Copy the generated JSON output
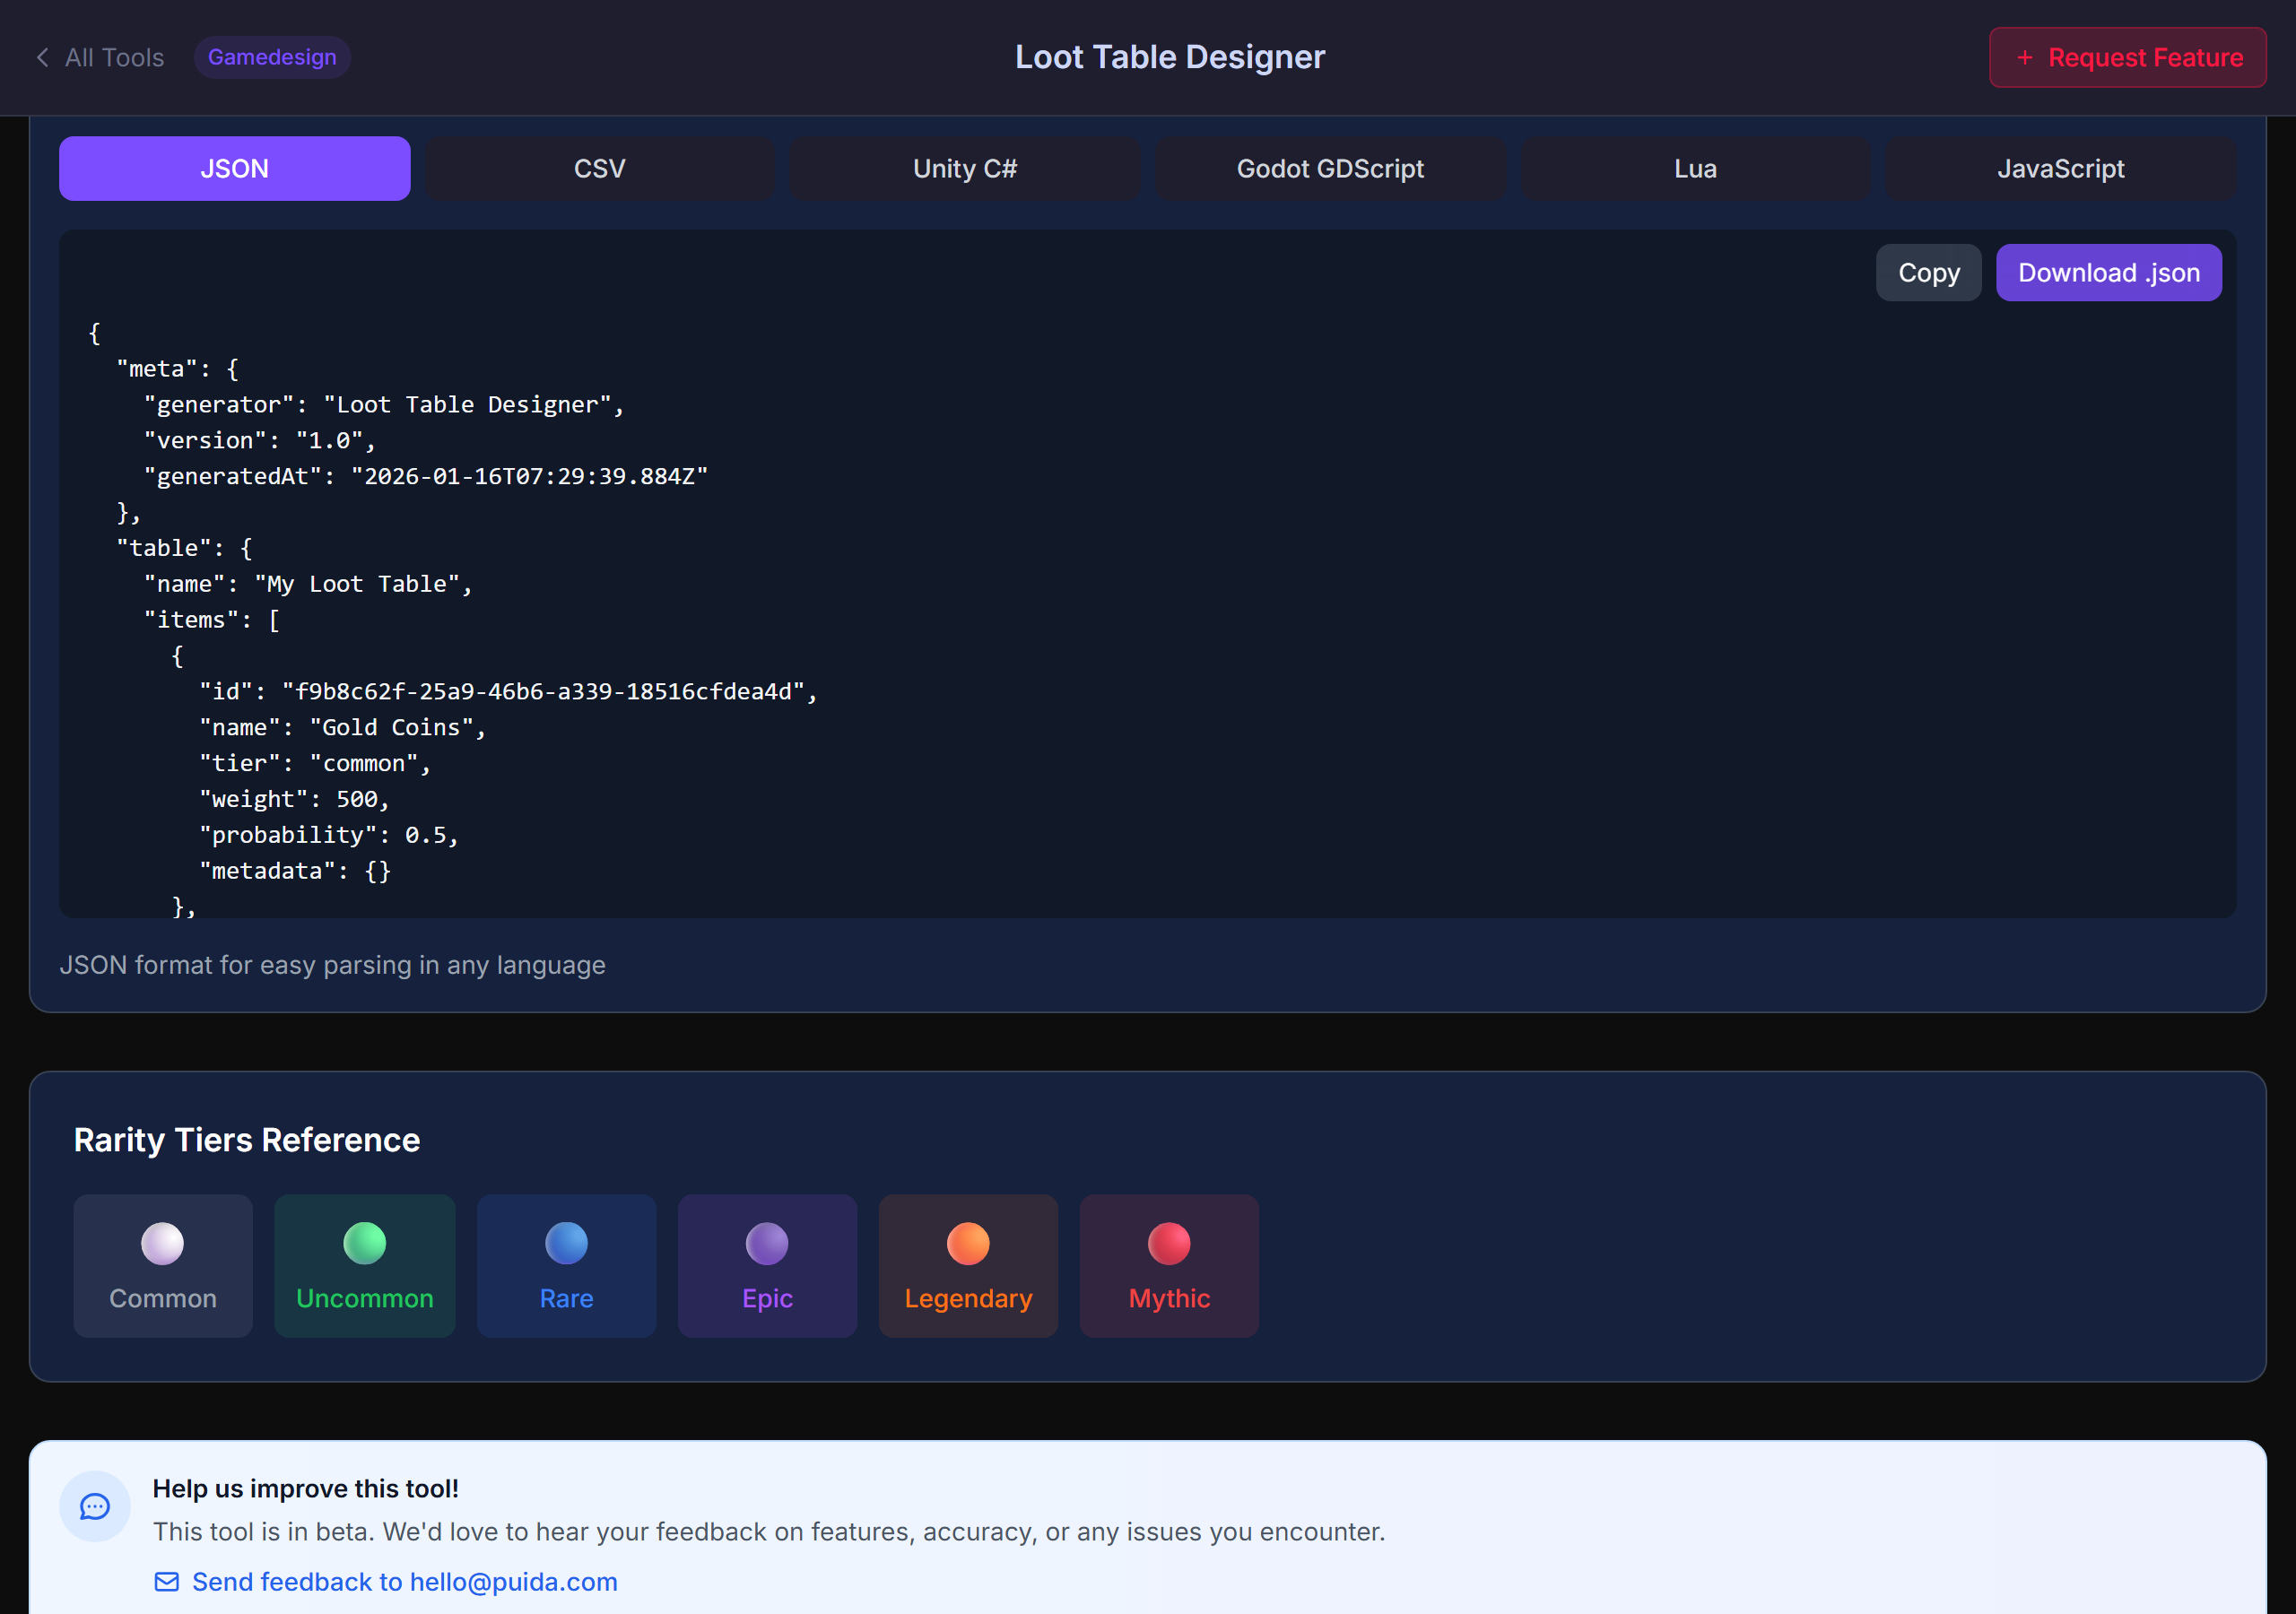The image size is (2296, 1614). [1928, 272]
